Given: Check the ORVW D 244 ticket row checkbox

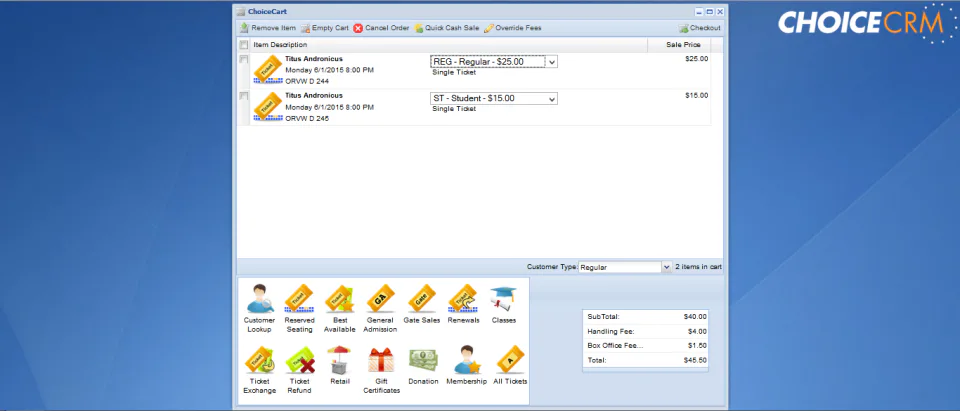Looking at the screenshot, I should click(x=244, y=59).
